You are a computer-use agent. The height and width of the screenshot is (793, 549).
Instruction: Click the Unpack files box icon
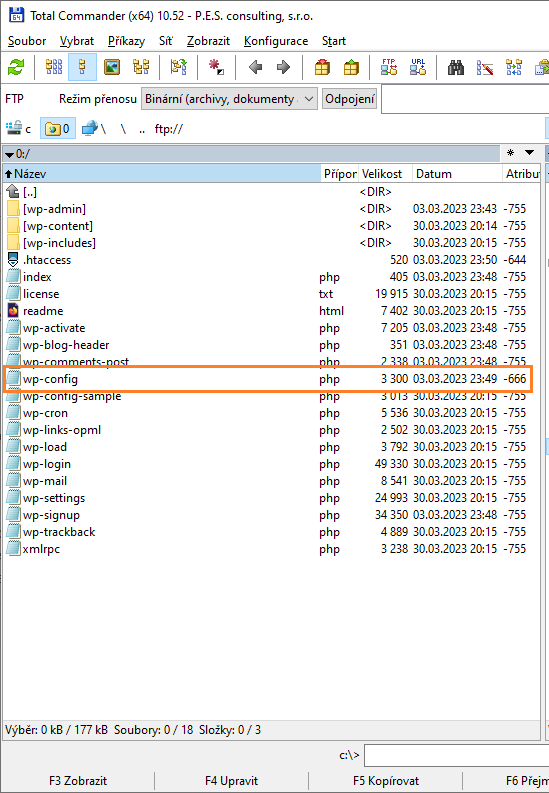point(351,67)
